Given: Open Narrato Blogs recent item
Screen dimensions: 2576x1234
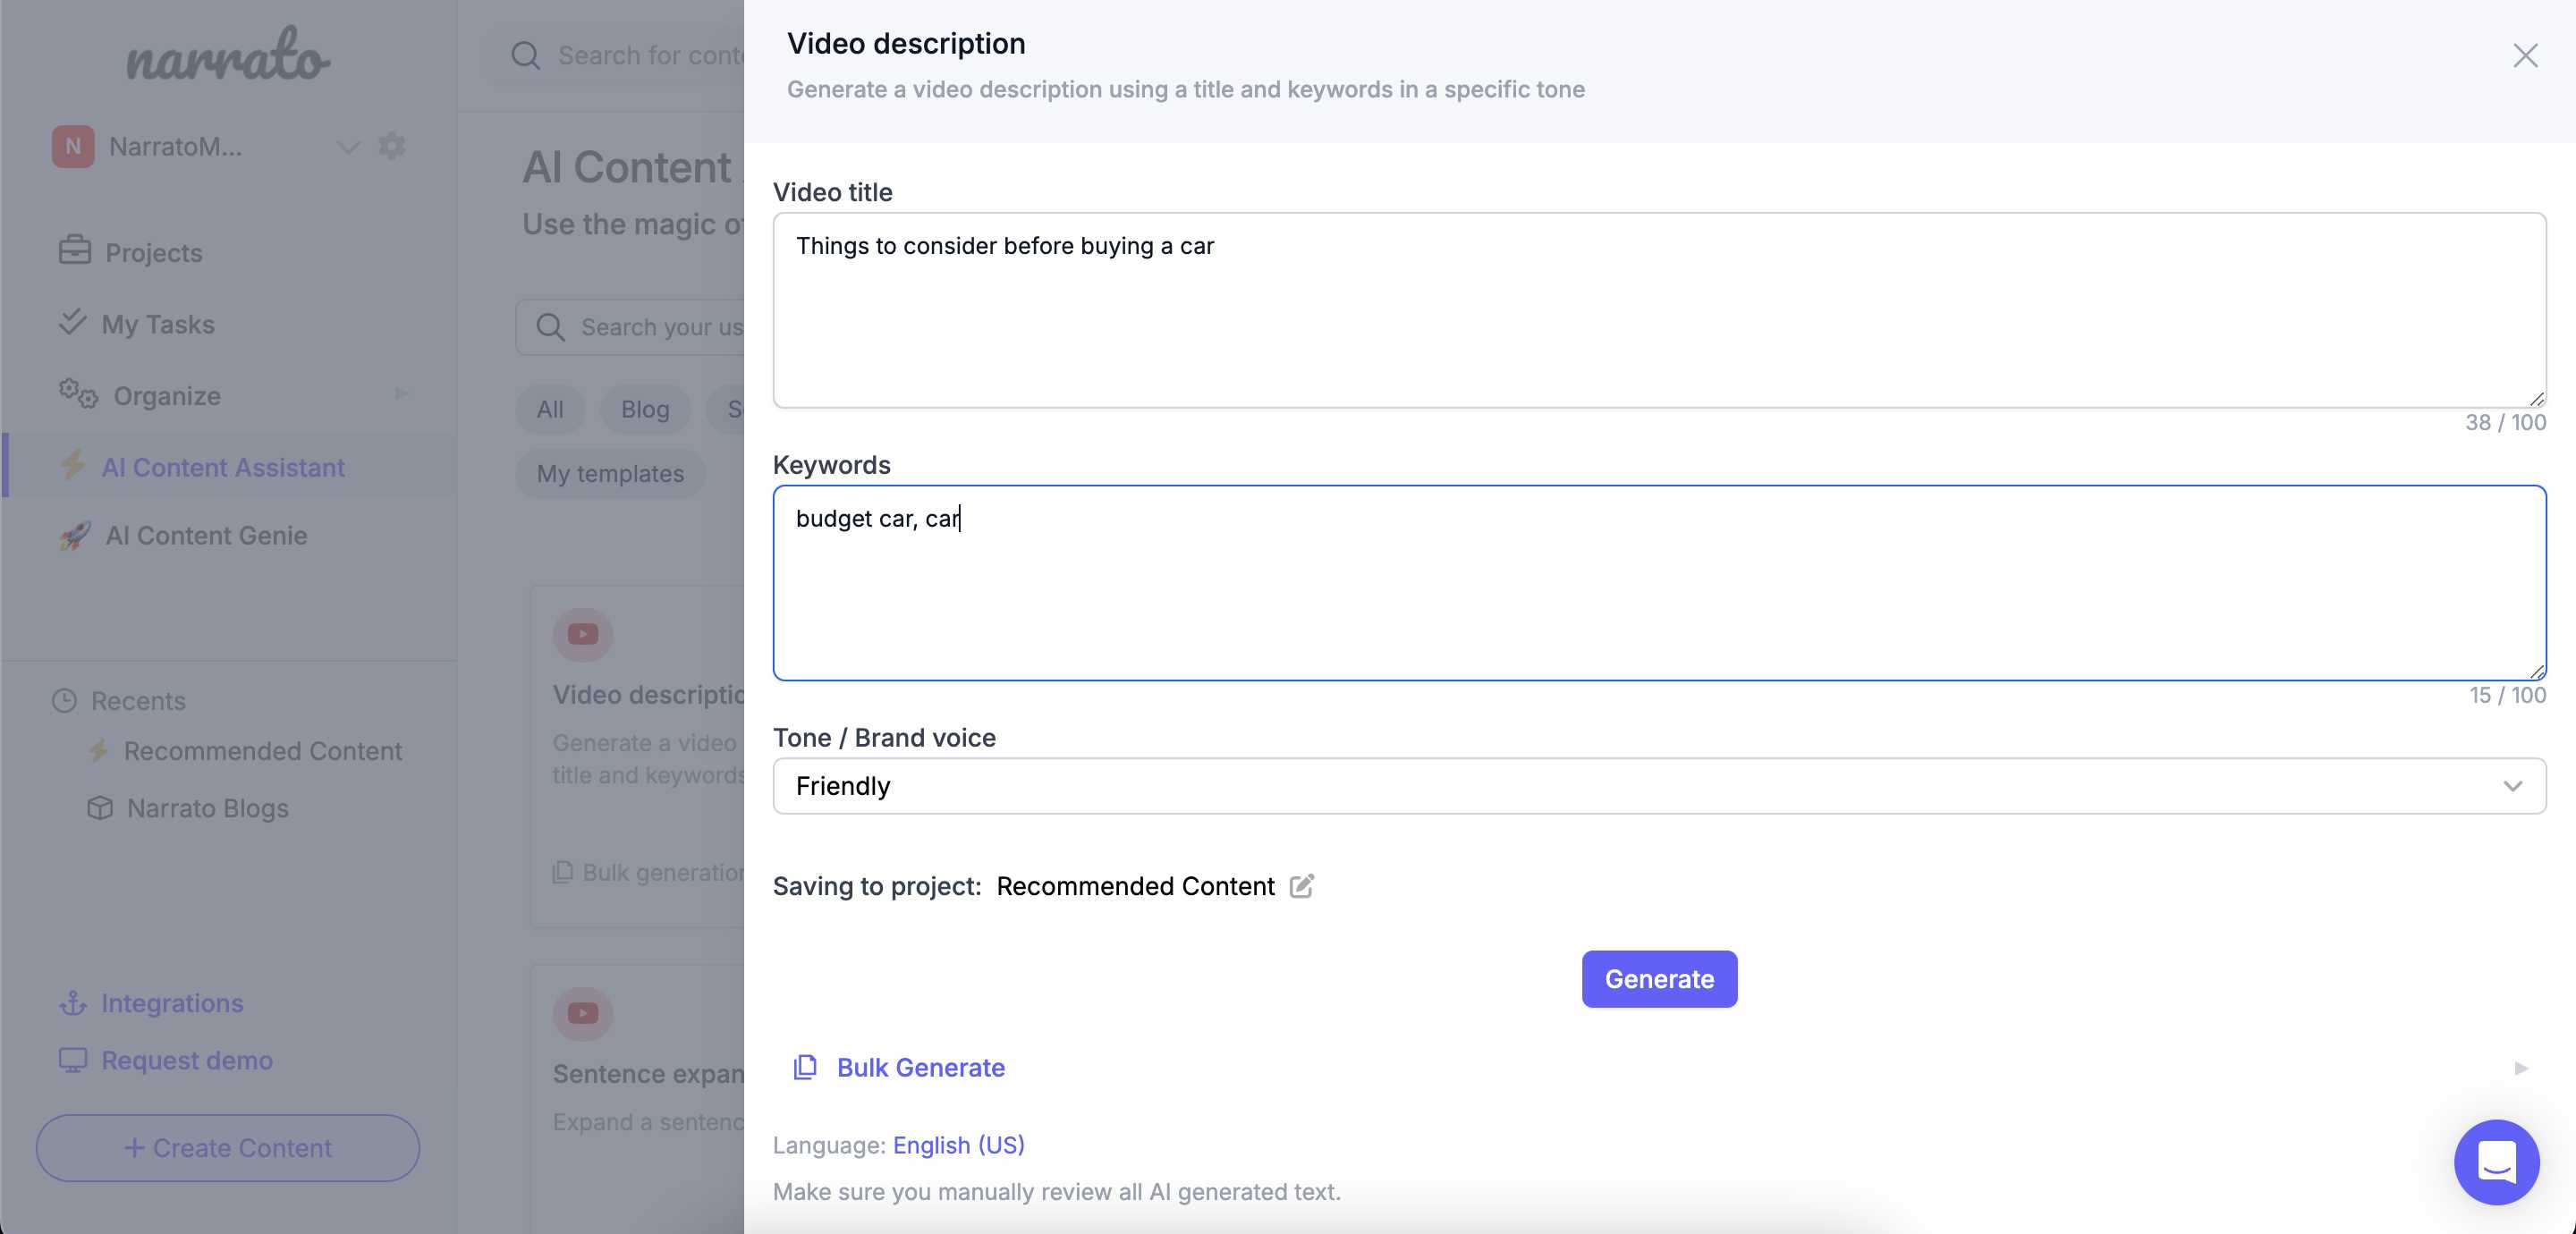Looking at the screenshot, I should (x=207, y=808).
